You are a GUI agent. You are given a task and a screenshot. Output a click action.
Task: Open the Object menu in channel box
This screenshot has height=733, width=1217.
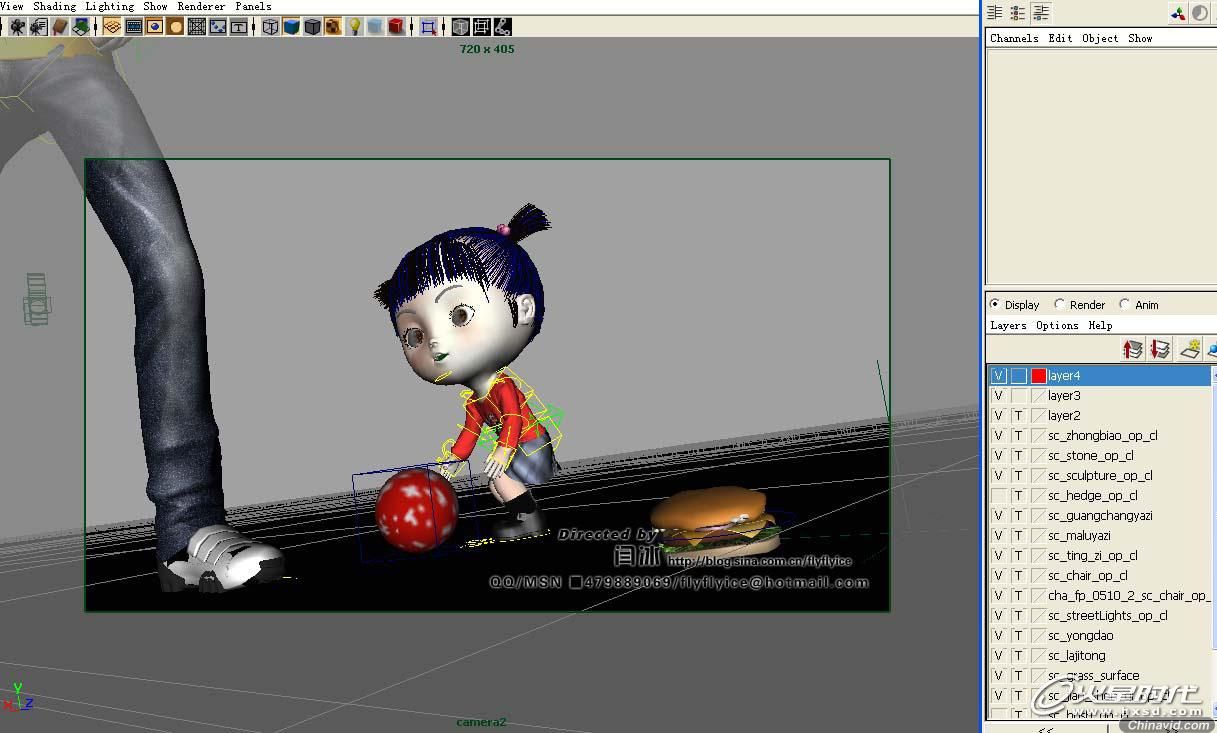1100,38
